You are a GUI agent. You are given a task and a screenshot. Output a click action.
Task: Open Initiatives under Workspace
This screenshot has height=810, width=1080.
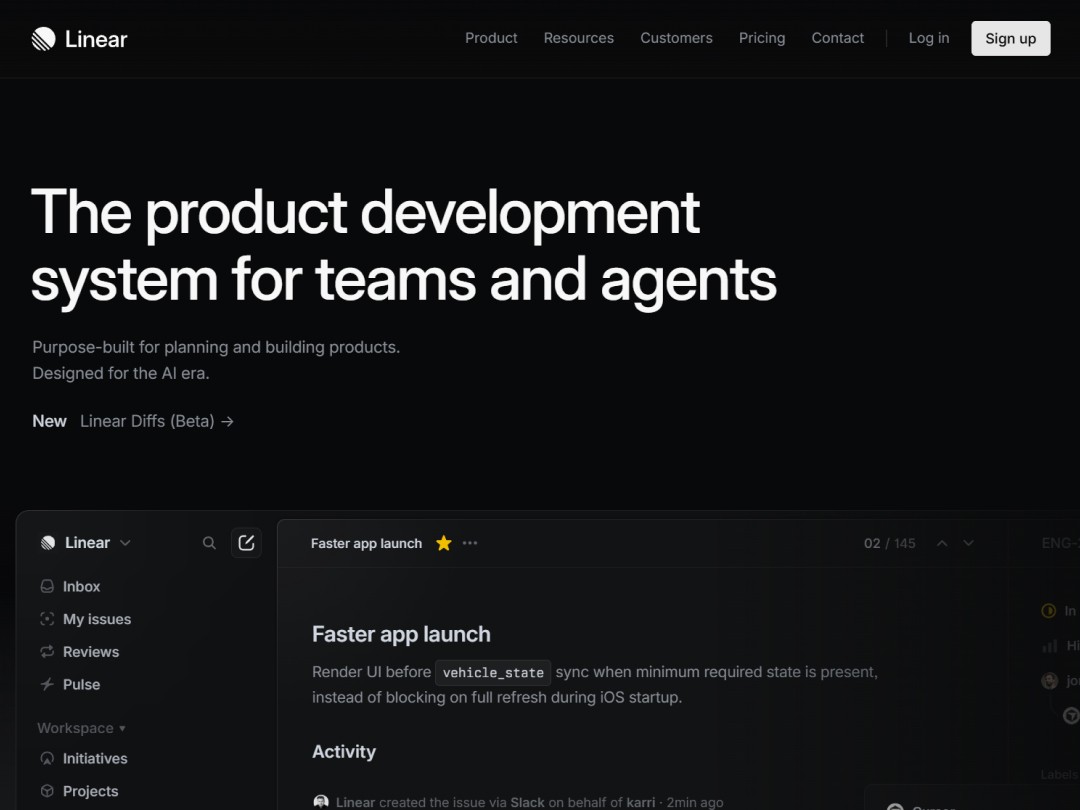click(95, 758)
